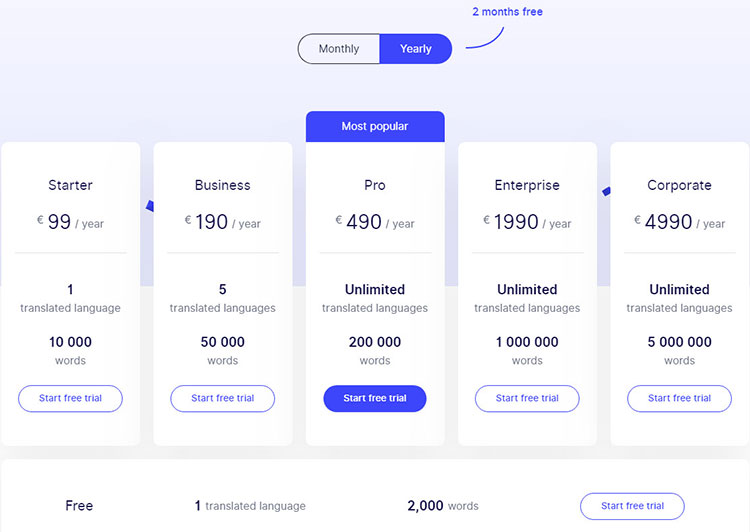
Task: Start free trial for Business plan
Action: 222,398
